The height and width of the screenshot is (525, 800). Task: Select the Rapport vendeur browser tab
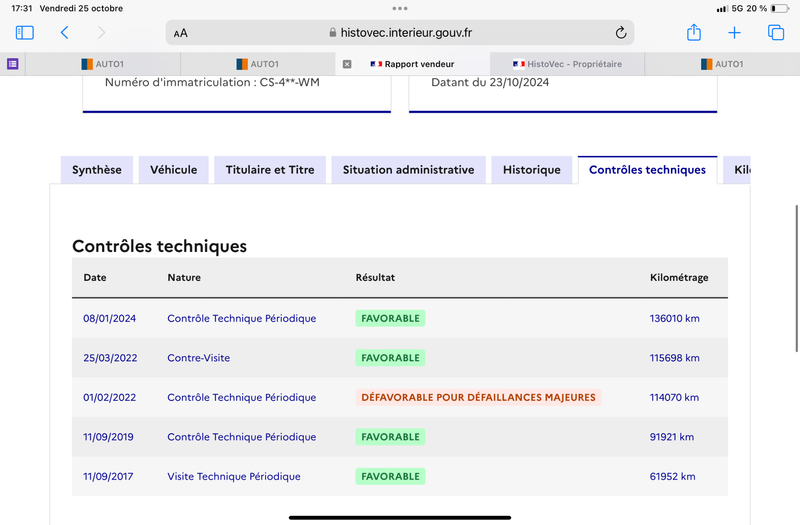[412, 64]
